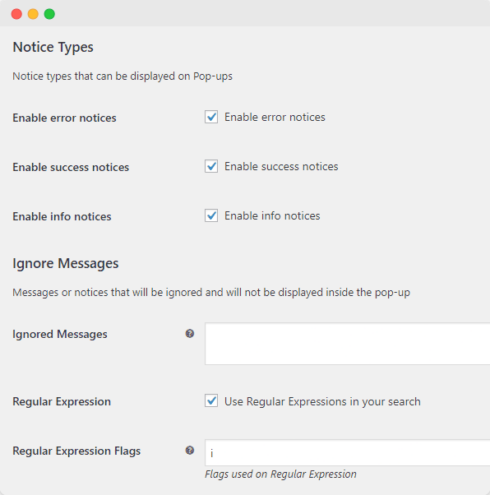This screenshot has height=495, width=490.
Task: Close the window using the red button
Action: pos(17,14)
